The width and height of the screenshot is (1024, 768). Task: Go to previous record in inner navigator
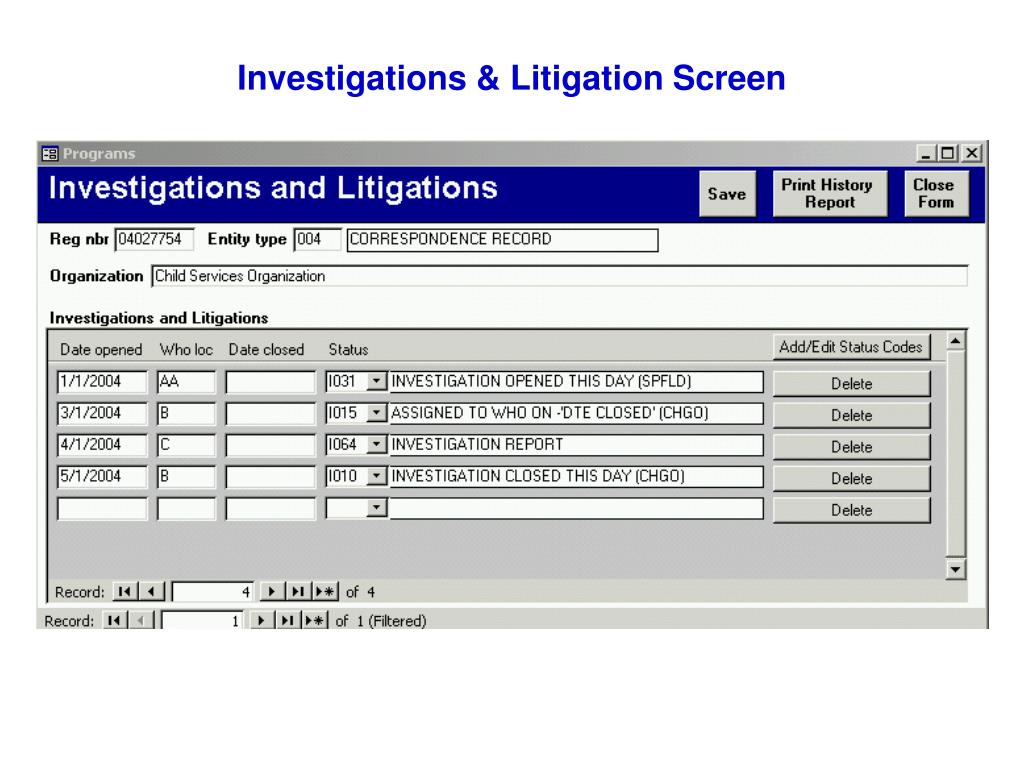(151, 592)
